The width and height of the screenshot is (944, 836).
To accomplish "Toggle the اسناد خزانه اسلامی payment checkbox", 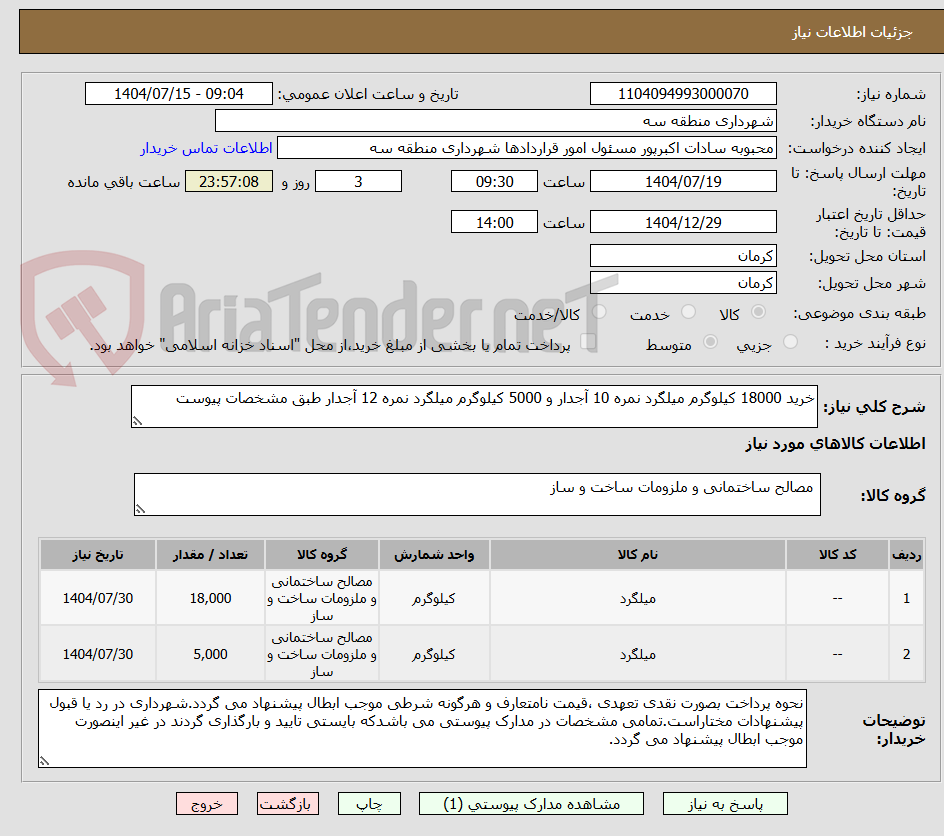I will point(588,342).
